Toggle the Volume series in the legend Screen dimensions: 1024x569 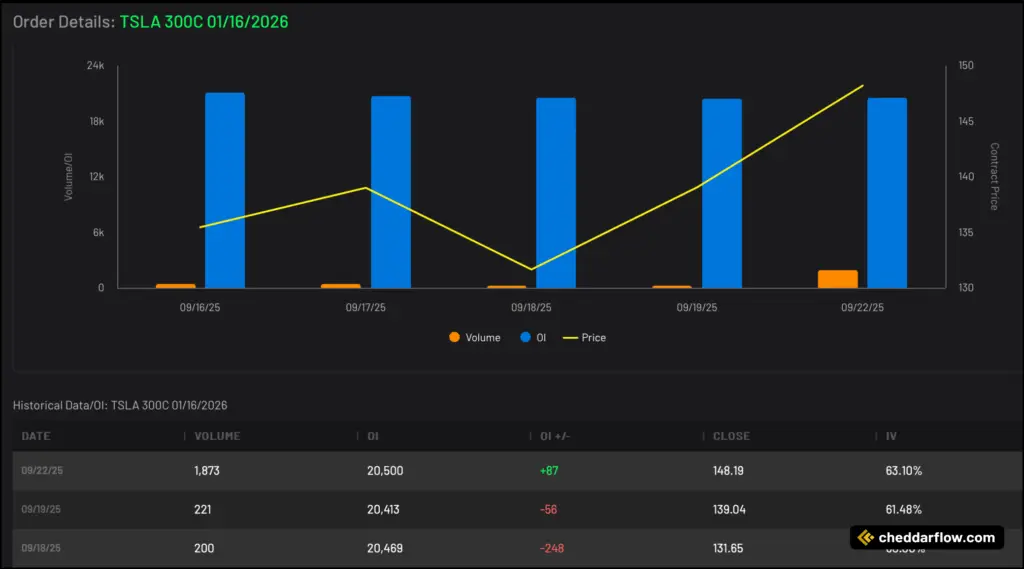475,338
